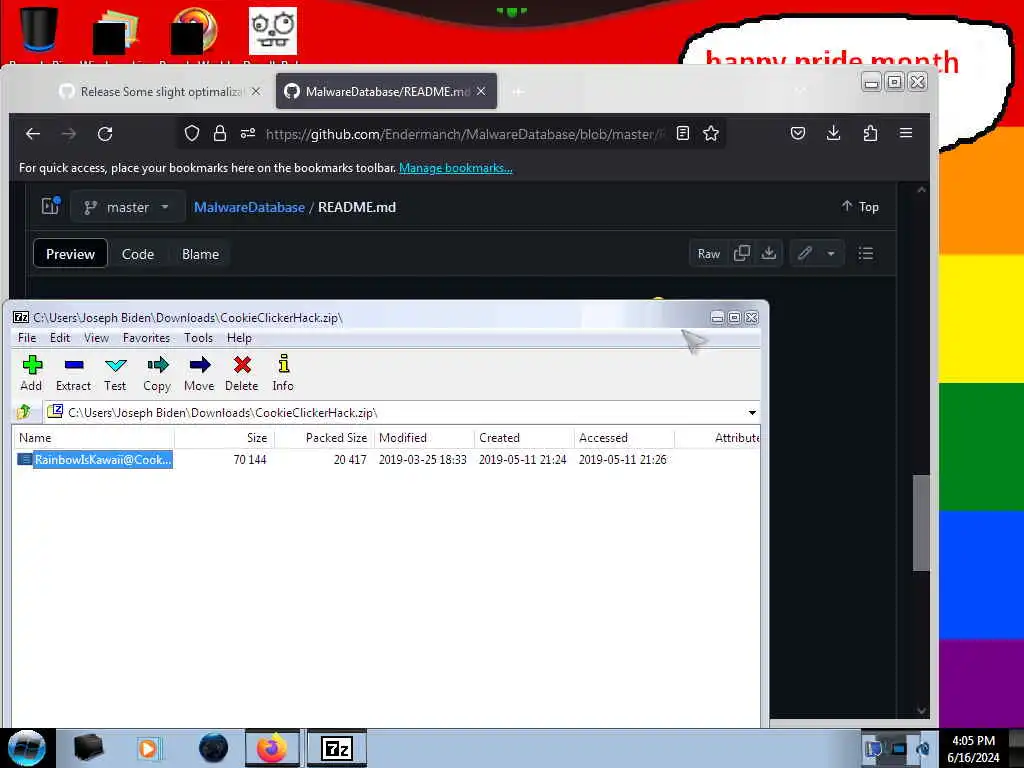Go up one folder level in 7-Zip

(24, 412)
